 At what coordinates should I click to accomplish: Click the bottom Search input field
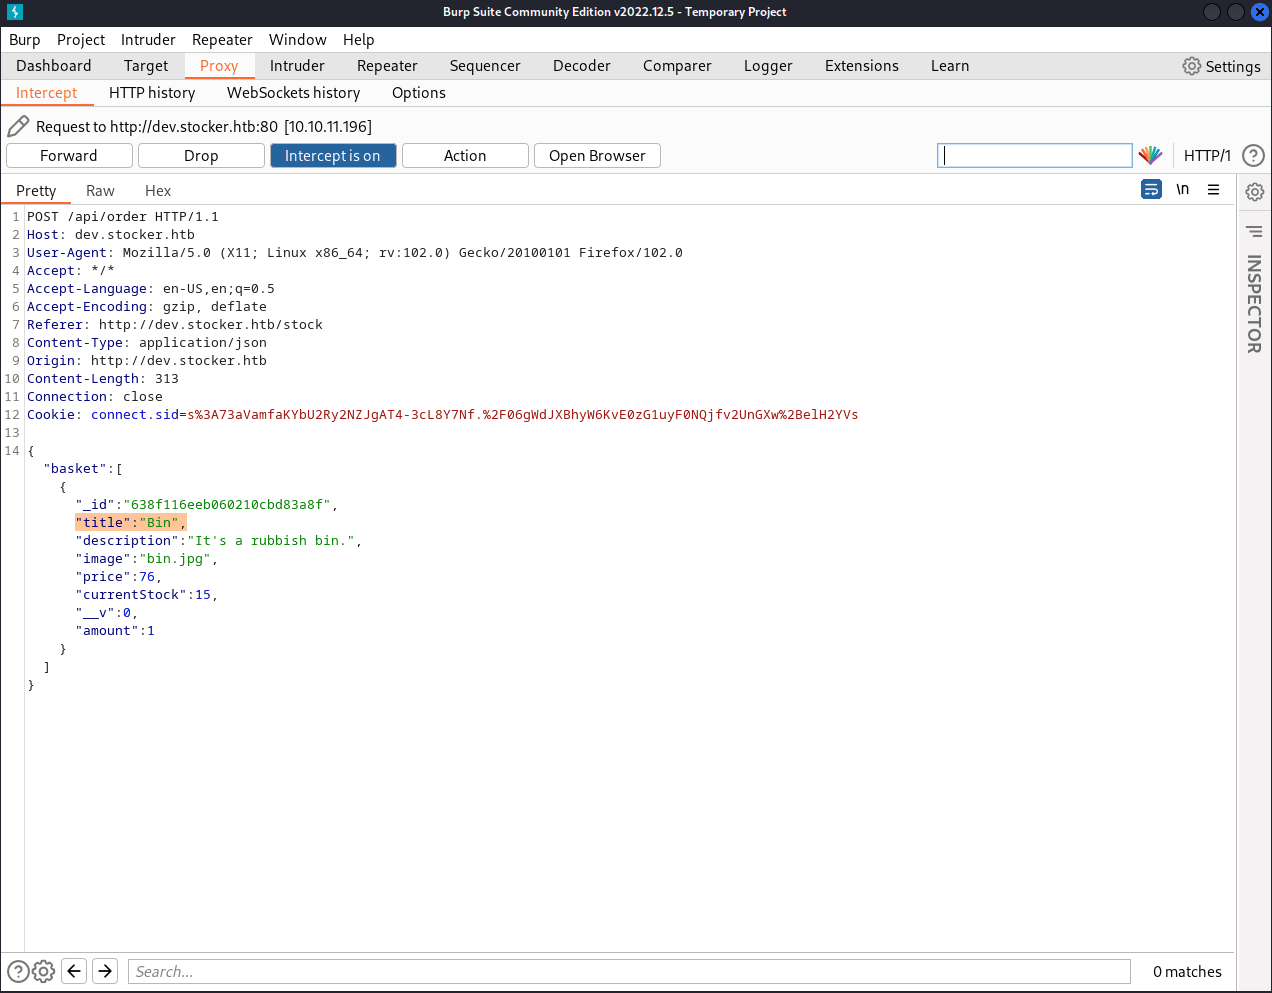coord(628,971)
